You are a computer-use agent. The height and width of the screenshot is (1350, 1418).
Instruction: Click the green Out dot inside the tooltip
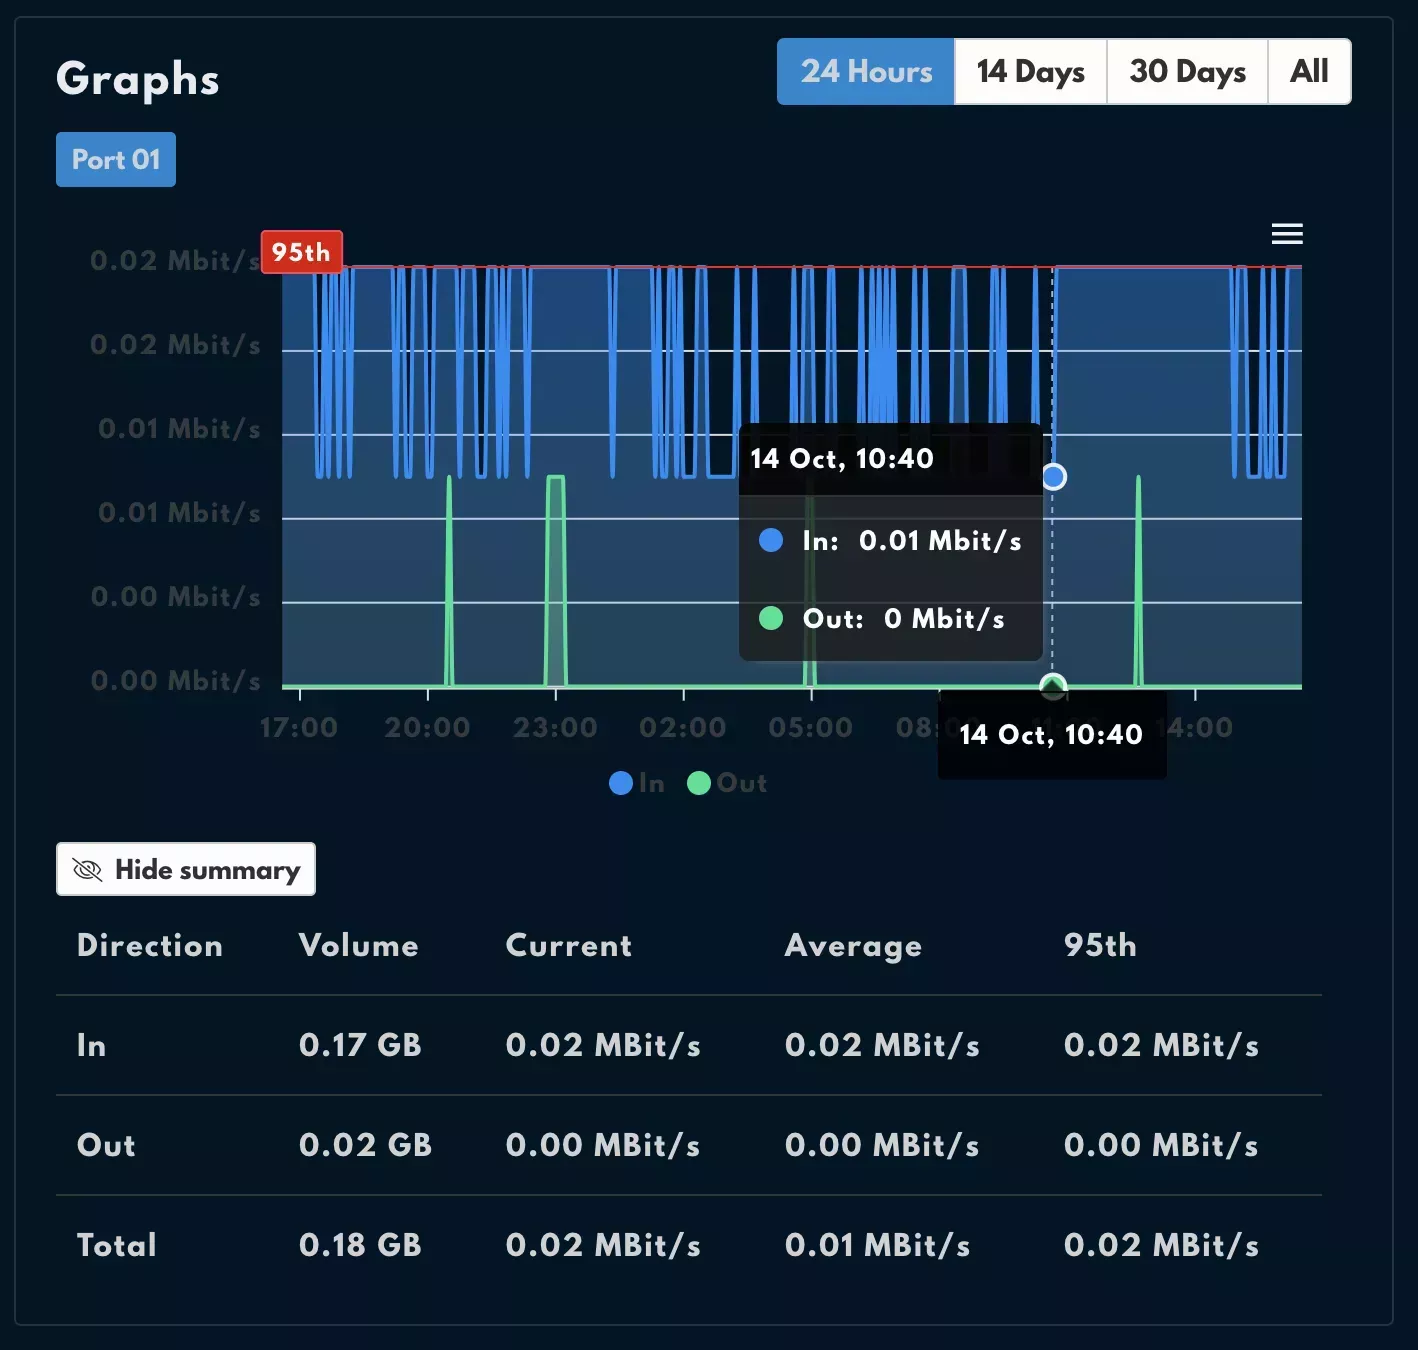click(x=770, y=619)
